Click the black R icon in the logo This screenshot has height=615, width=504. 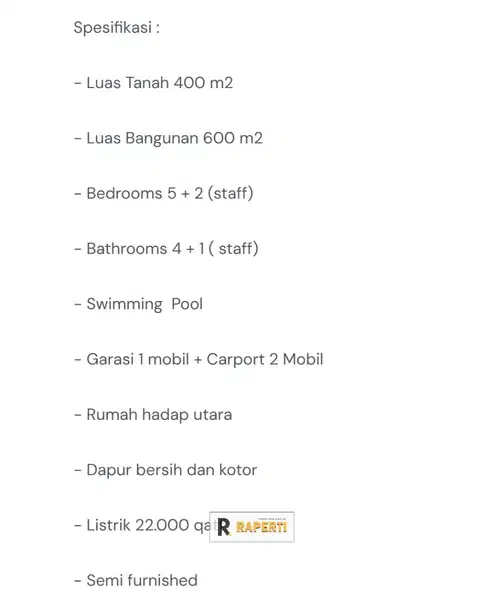pyautogui.click(x=224, y=527)
